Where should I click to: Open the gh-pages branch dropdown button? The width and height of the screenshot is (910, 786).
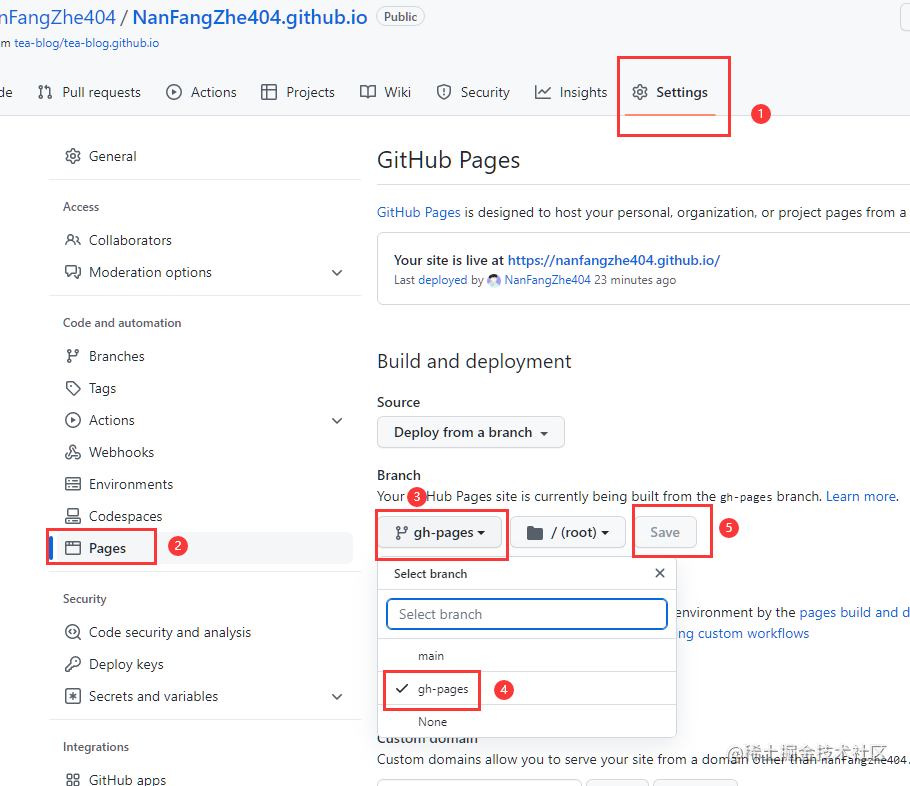(440, 532)
